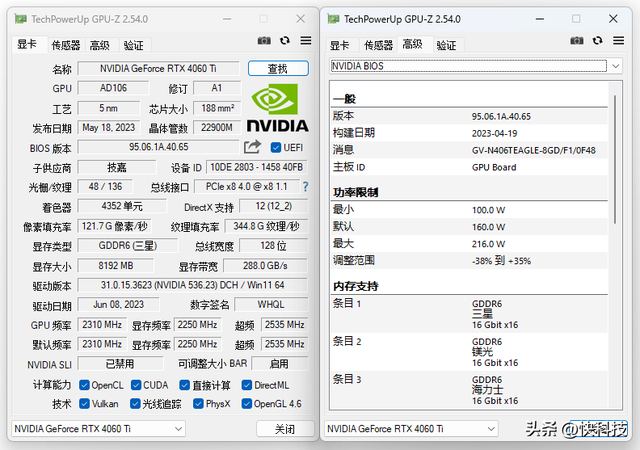Click power limit 默认 row 160.0 W
The width and height of the screenshot is (640, 450).
tap(469, 227)
